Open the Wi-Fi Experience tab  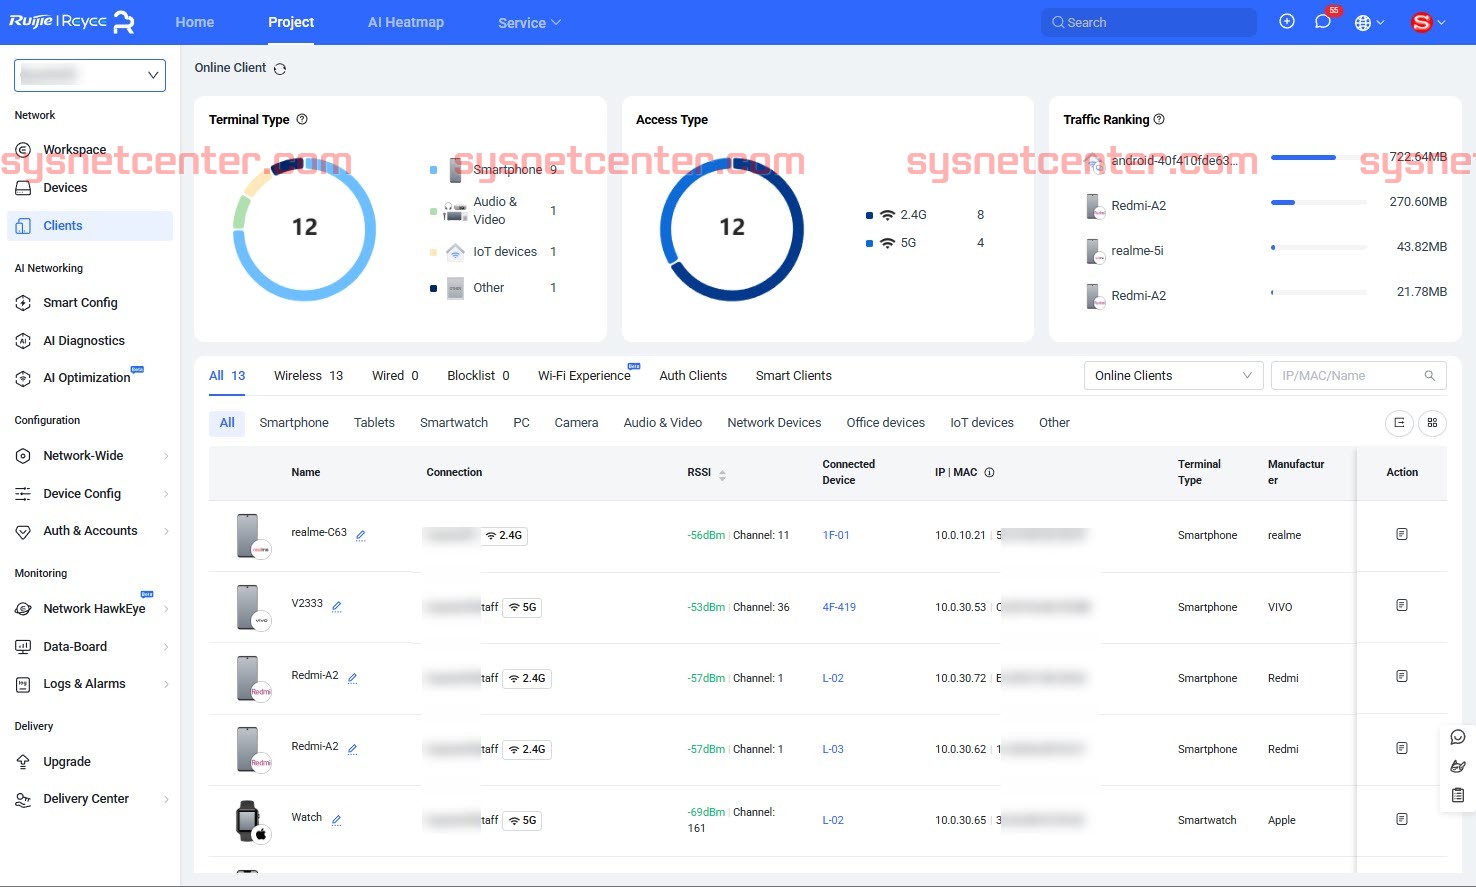585,376
